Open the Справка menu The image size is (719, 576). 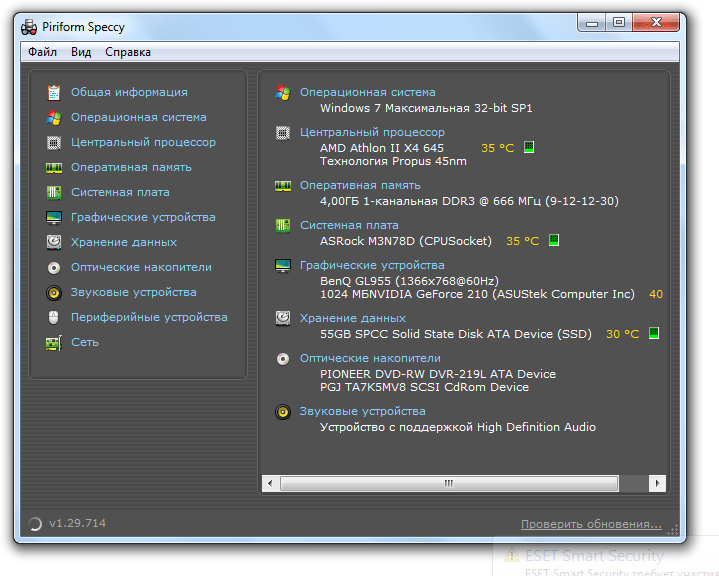(128, 52)
